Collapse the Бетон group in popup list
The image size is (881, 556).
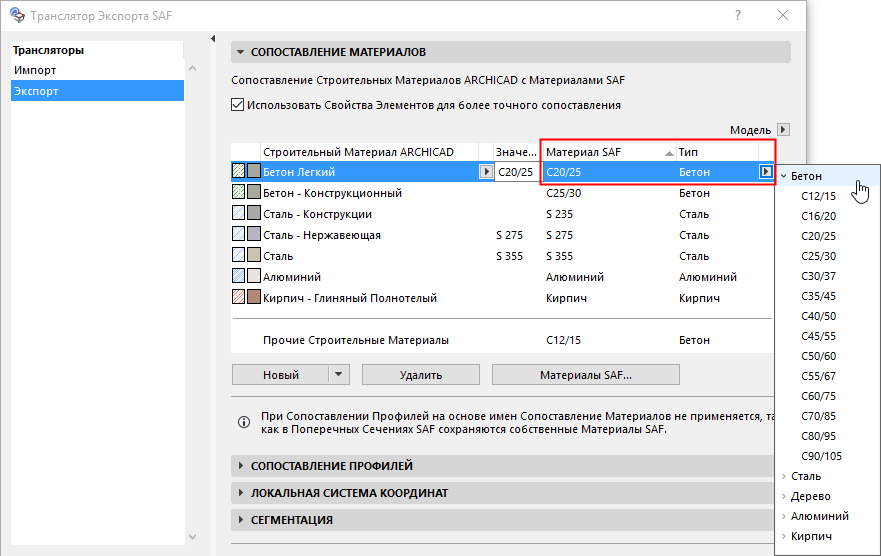[x=784, y=176]
